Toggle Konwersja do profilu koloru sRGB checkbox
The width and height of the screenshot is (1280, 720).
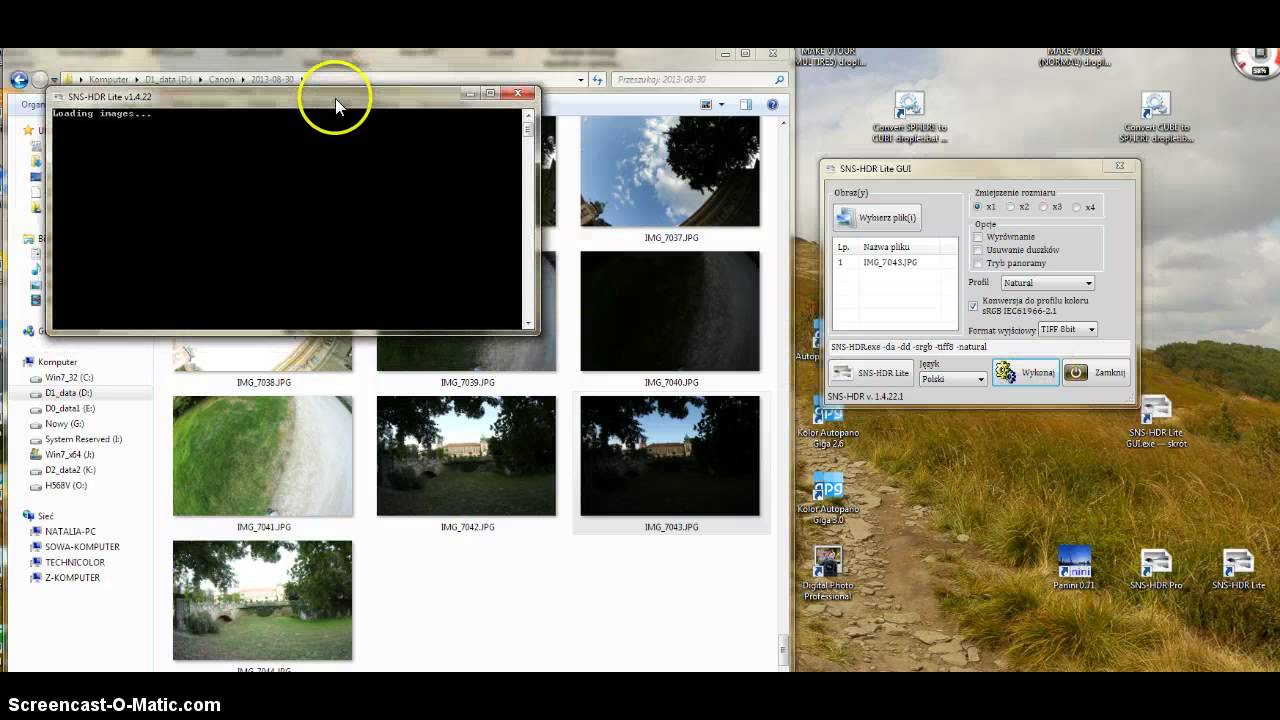pos(973,306)
